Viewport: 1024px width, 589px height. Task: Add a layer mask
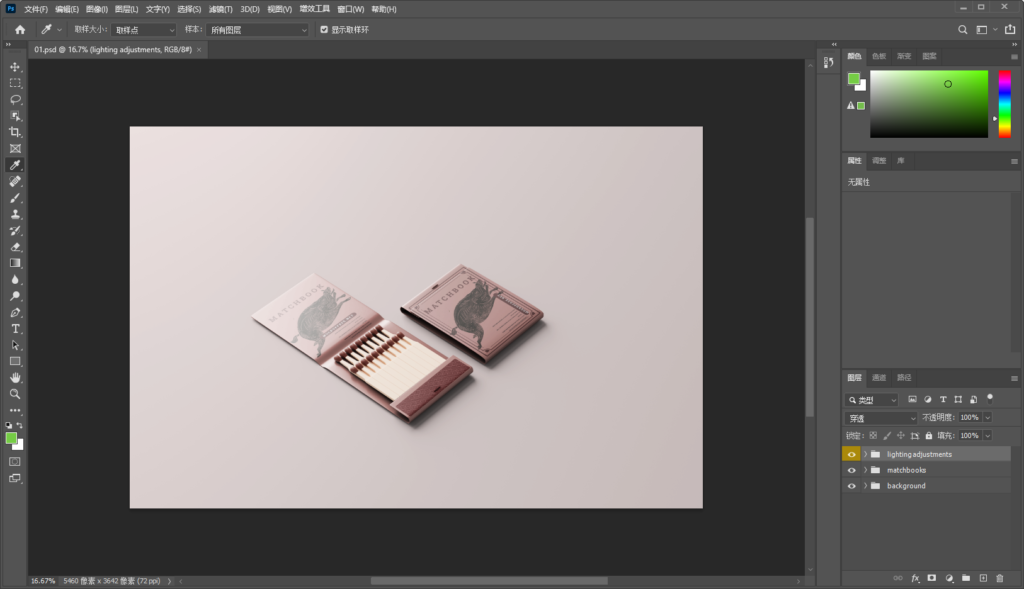pyautogui.click(x=932, y=578)
